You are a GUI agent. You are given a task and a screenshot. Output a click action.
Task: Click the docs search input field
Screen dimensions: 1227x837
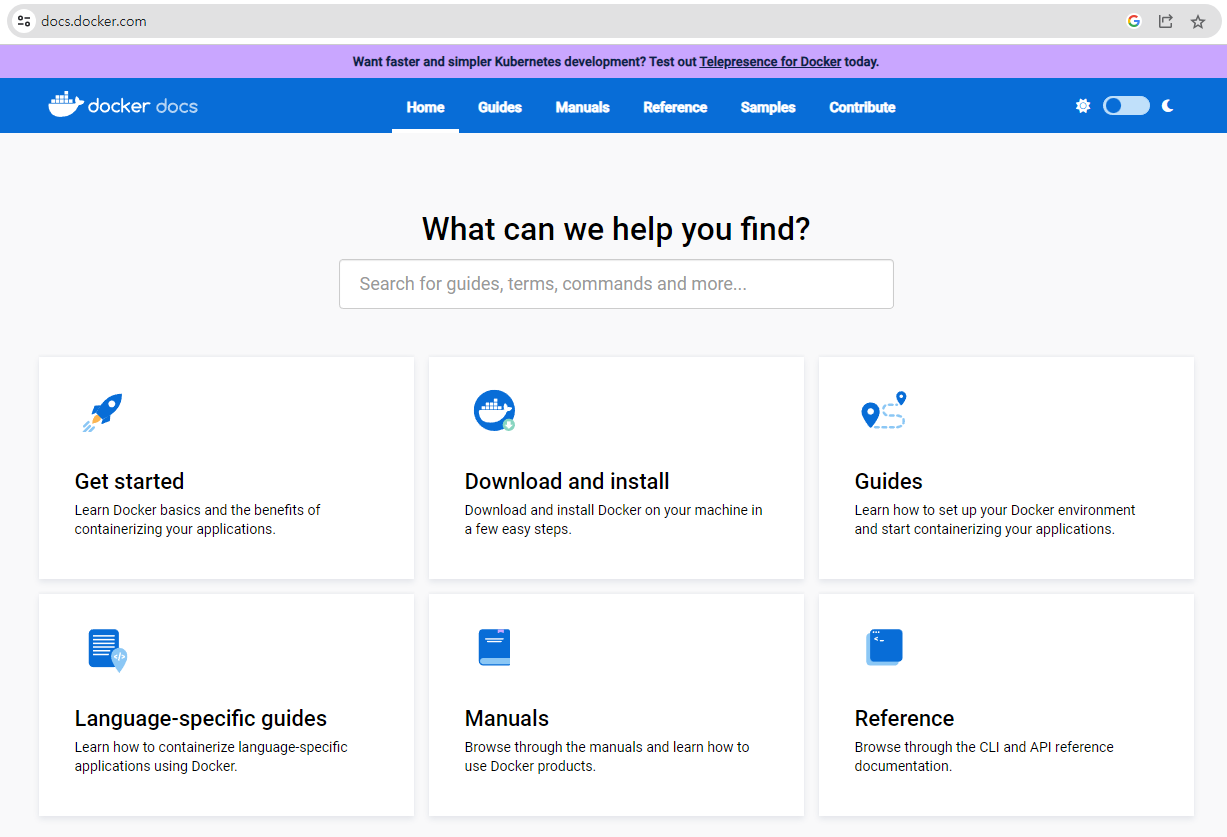tap(616, 284)
